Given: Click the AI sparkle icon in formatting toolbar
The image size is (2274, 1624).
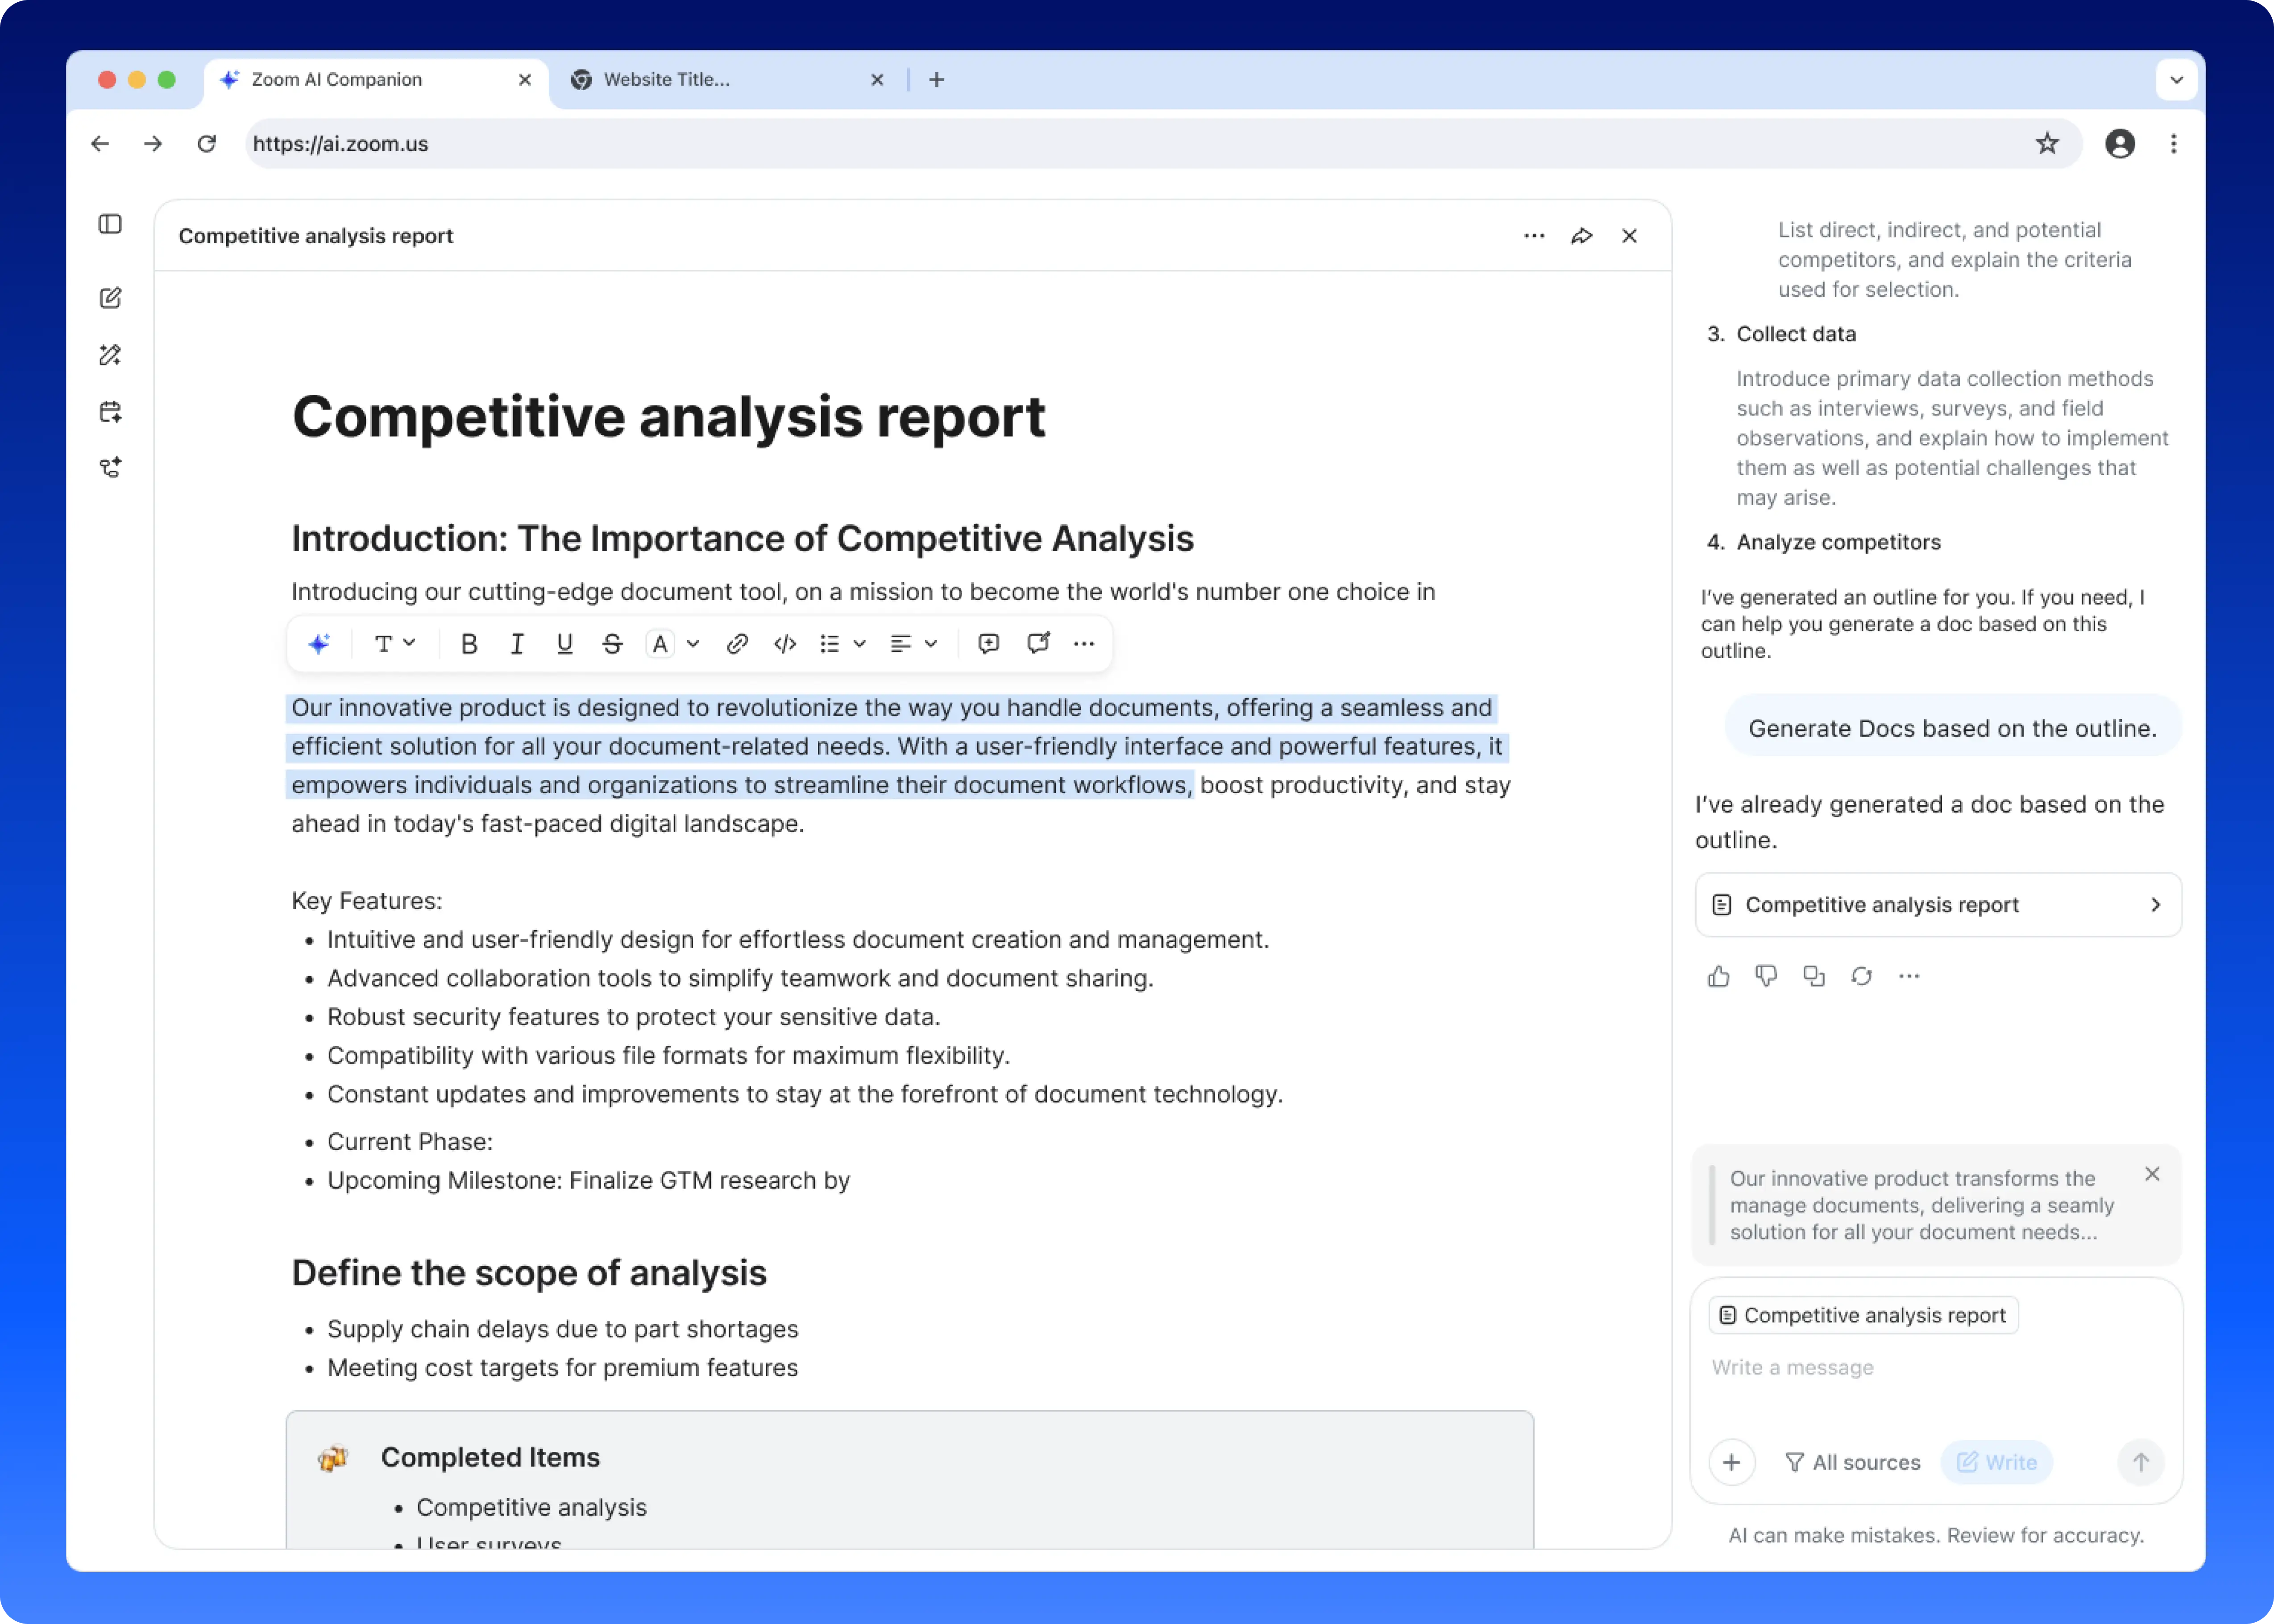Looking at the screenshot, I should 319,644.
